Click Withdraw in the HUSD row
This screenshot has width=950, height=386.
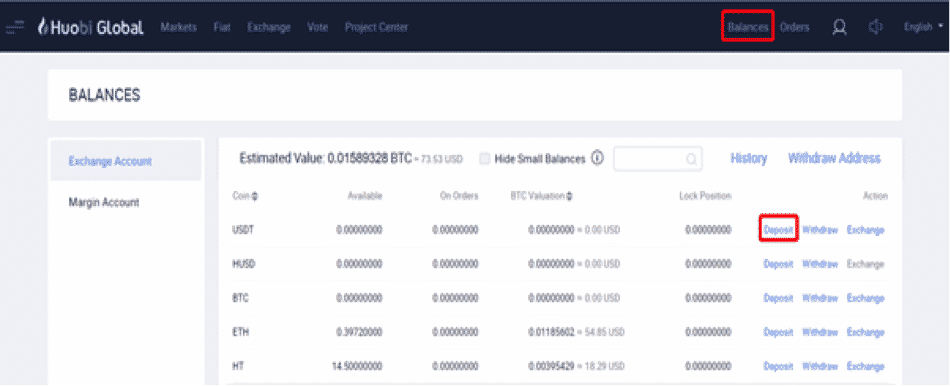pos(820,264)
